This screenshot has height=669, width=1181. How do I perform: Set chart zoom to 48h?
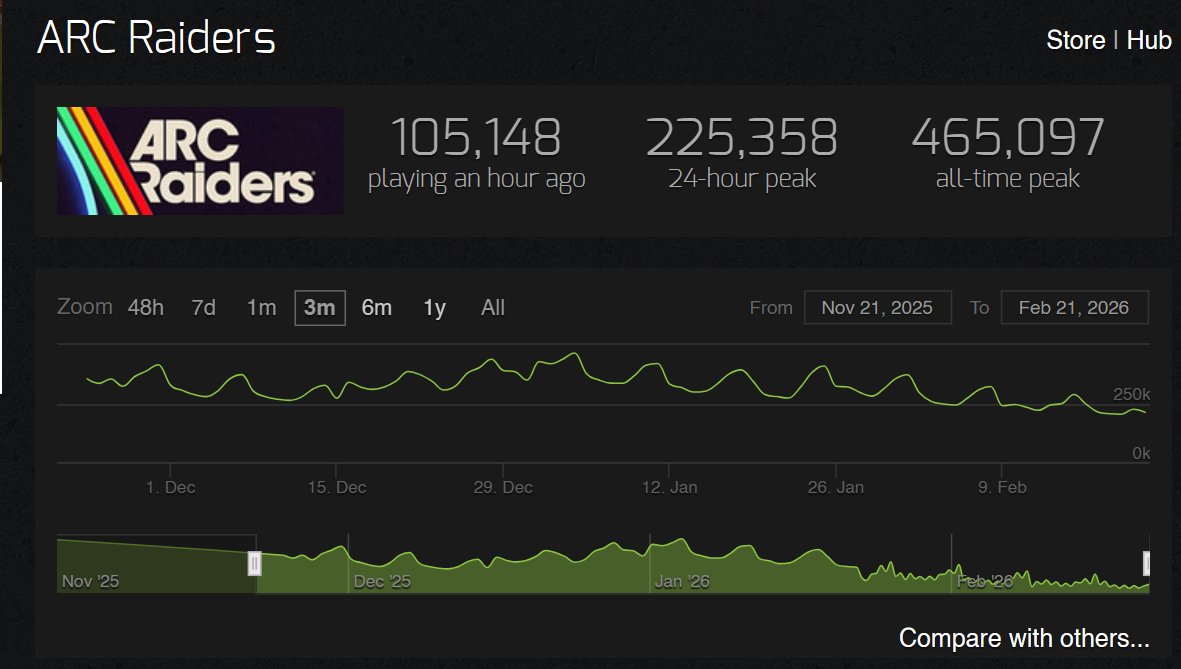[145, 307]
